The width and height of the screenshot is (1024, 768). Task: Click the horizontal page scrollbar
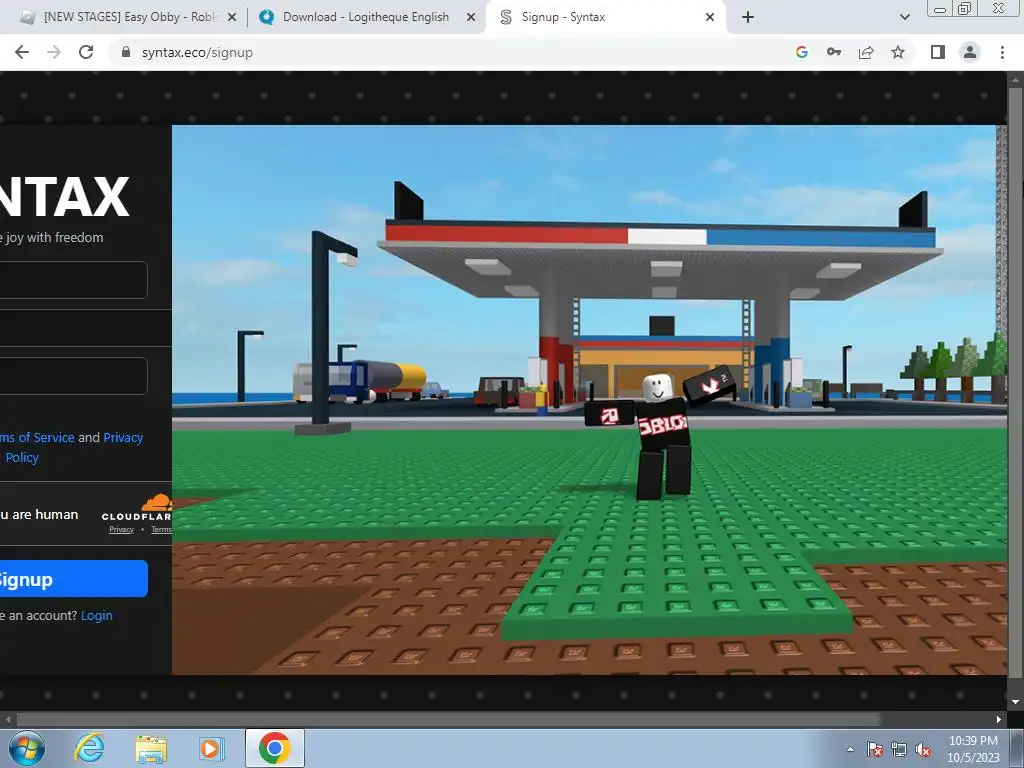tap(448, 719)
